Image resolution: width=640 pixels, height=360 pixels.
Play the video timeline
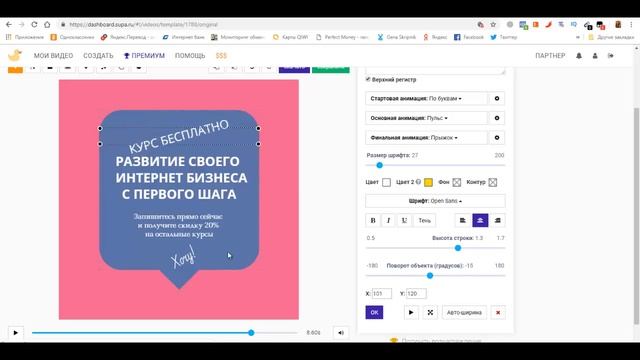pyautogui.click(x=16, y=333)
